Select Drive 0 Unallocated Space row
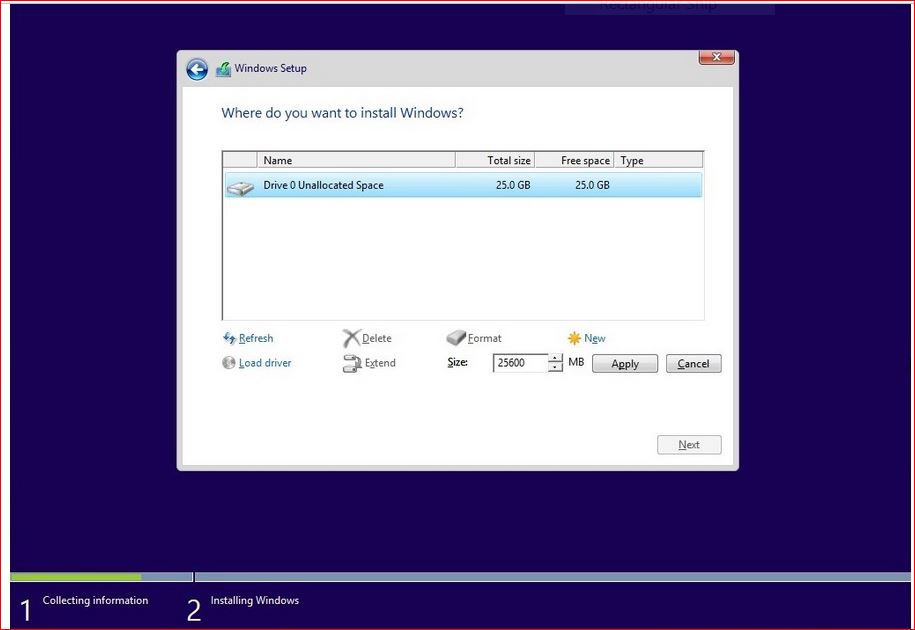 tap(463, 185)
